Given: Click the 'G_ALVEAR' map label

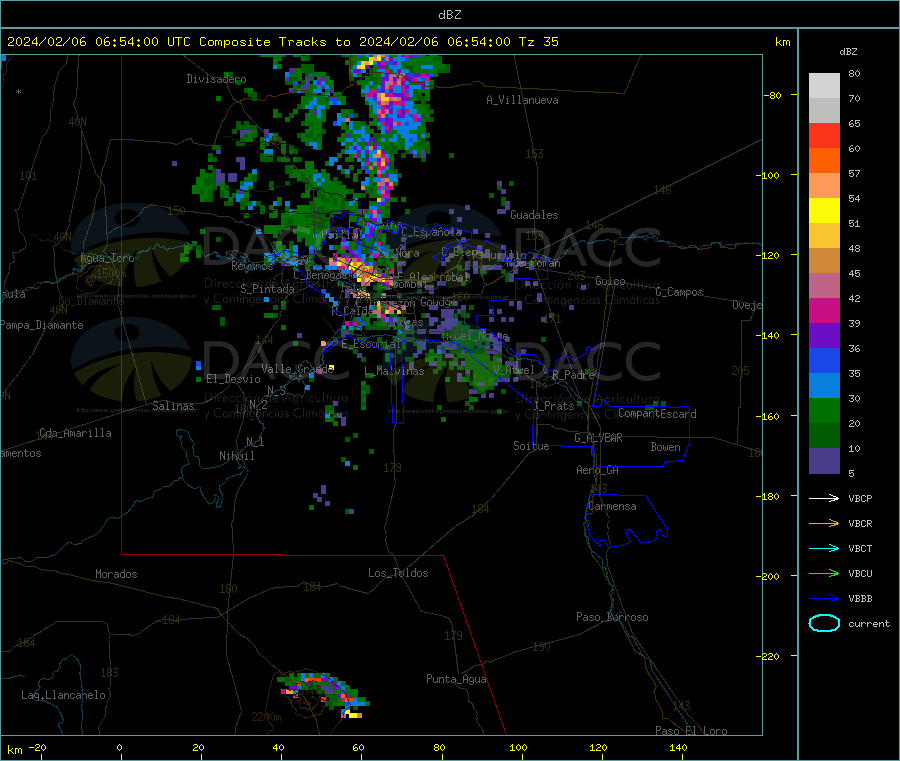Looking at the screenshot, I should point(598,438).
